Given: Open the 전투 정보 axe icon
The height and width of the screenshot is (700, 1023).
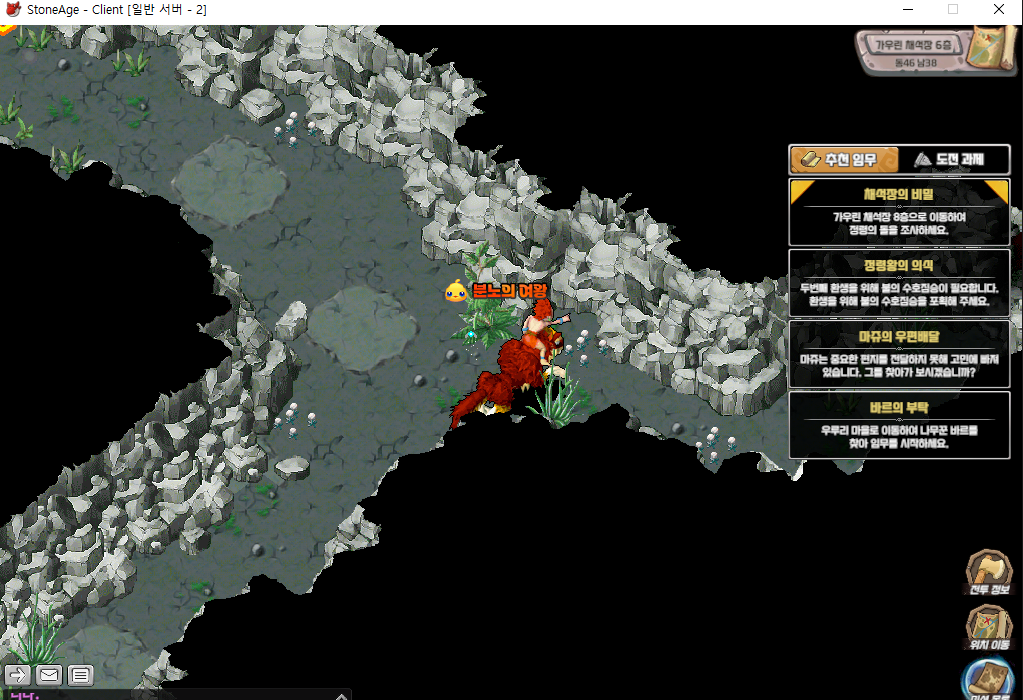Looking at the screenshot, I should (988, 573).
